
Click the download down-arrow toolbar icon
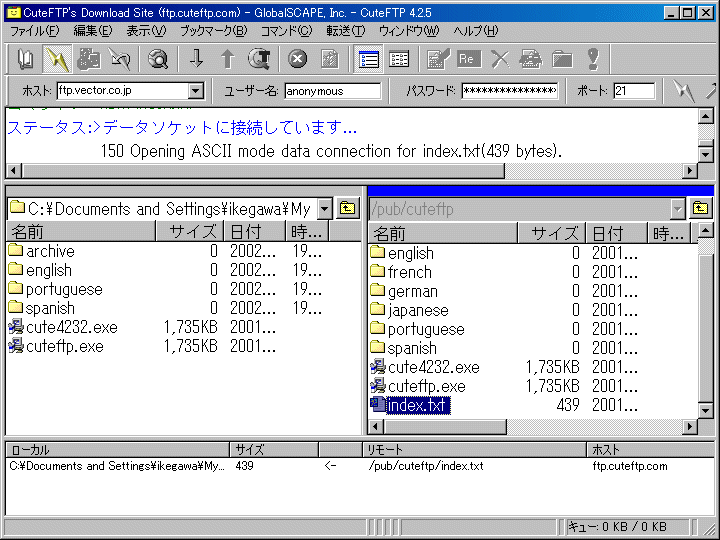(x=197, y=59)
